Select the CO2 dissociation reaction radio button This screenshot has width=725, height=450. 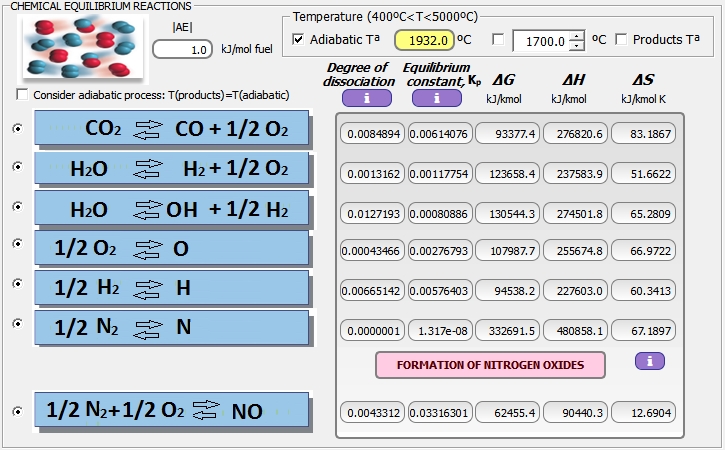click(x=17, y=129)
